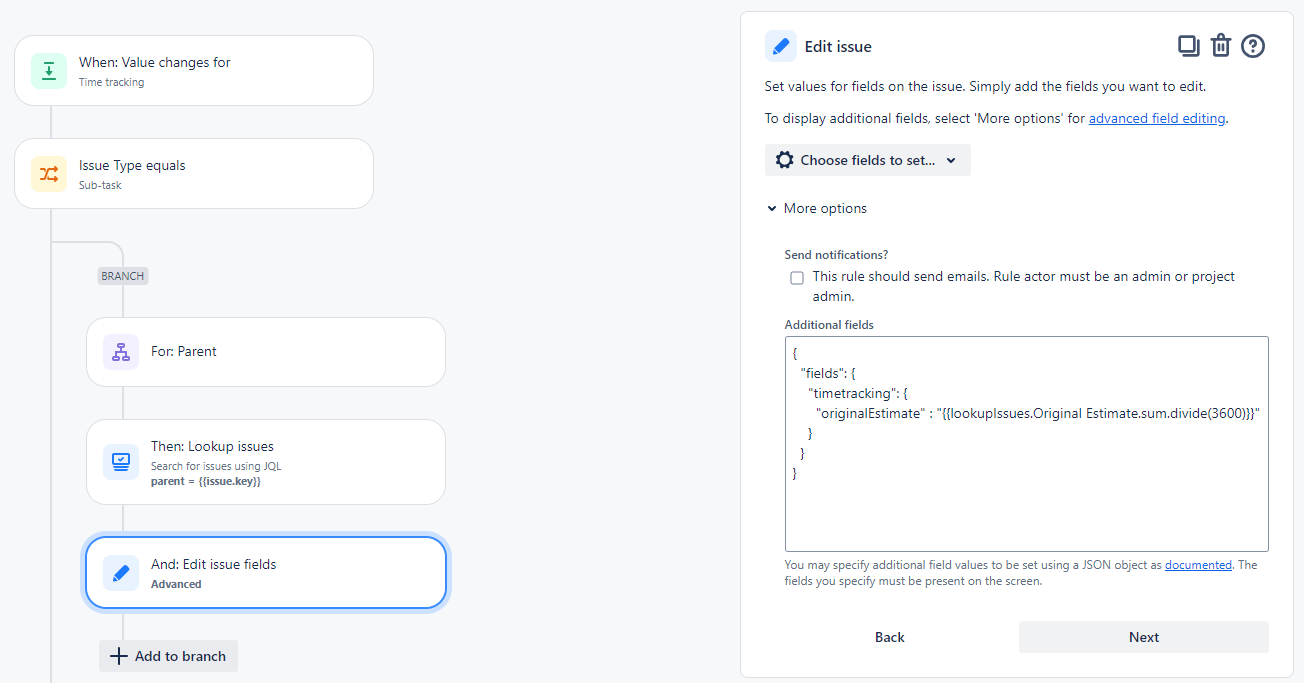1304x683 pixels.
Task: Select the For: Parent branch card
Action: (266, 352)
